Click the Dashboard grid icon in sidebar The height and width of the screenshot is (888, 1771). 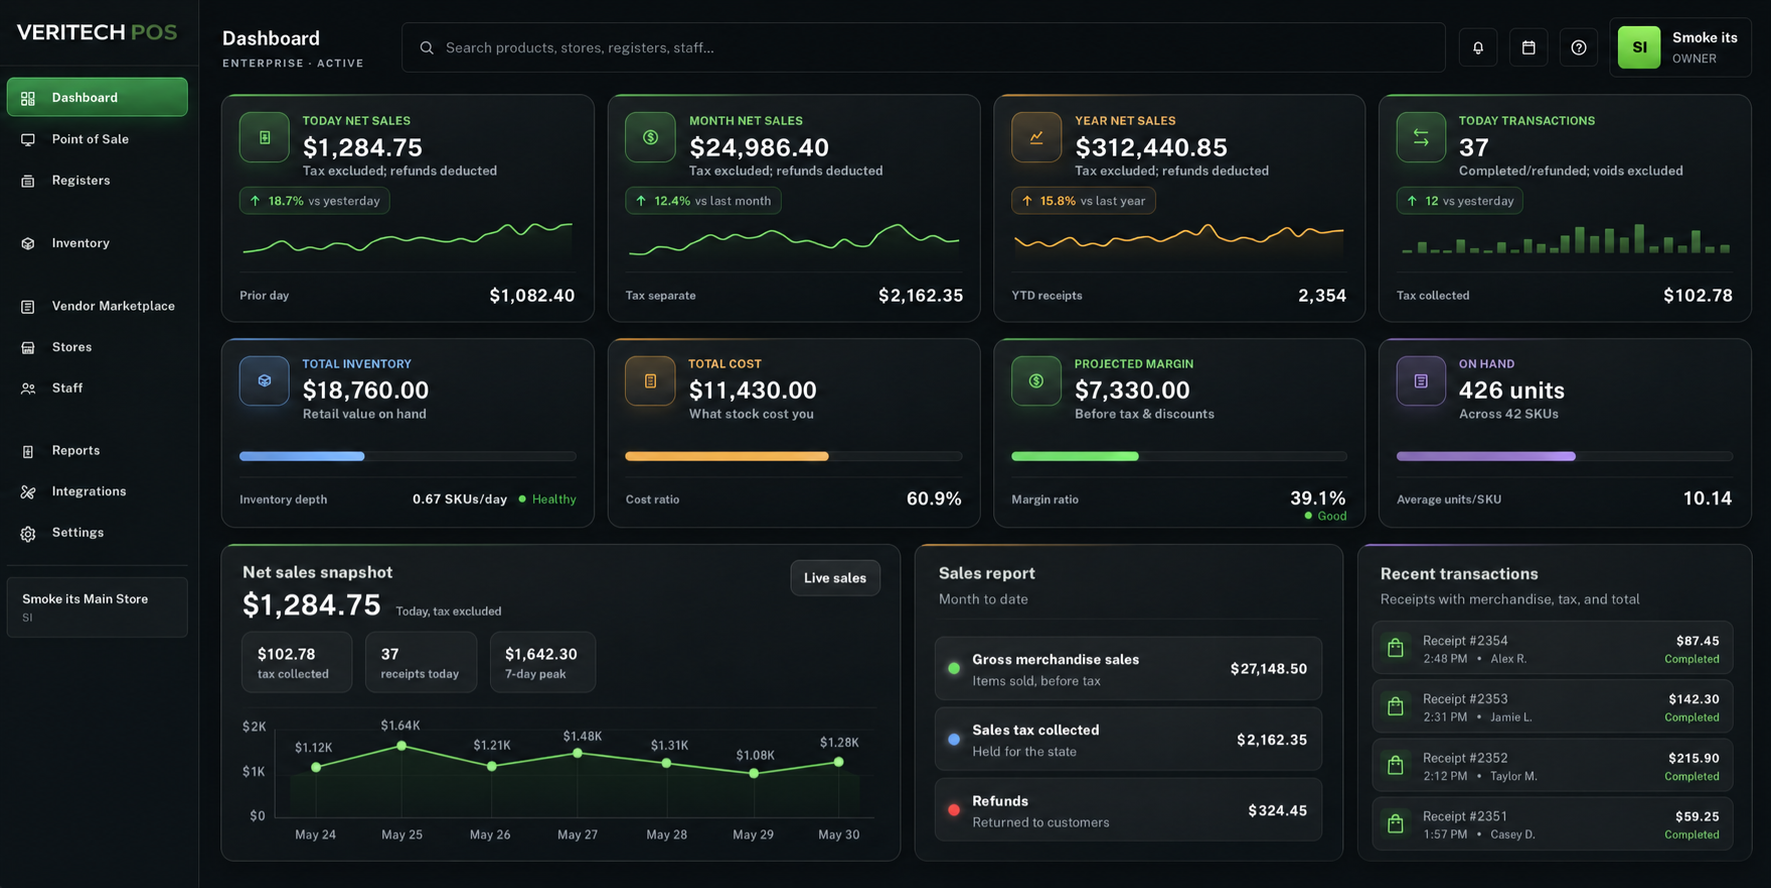28,98
